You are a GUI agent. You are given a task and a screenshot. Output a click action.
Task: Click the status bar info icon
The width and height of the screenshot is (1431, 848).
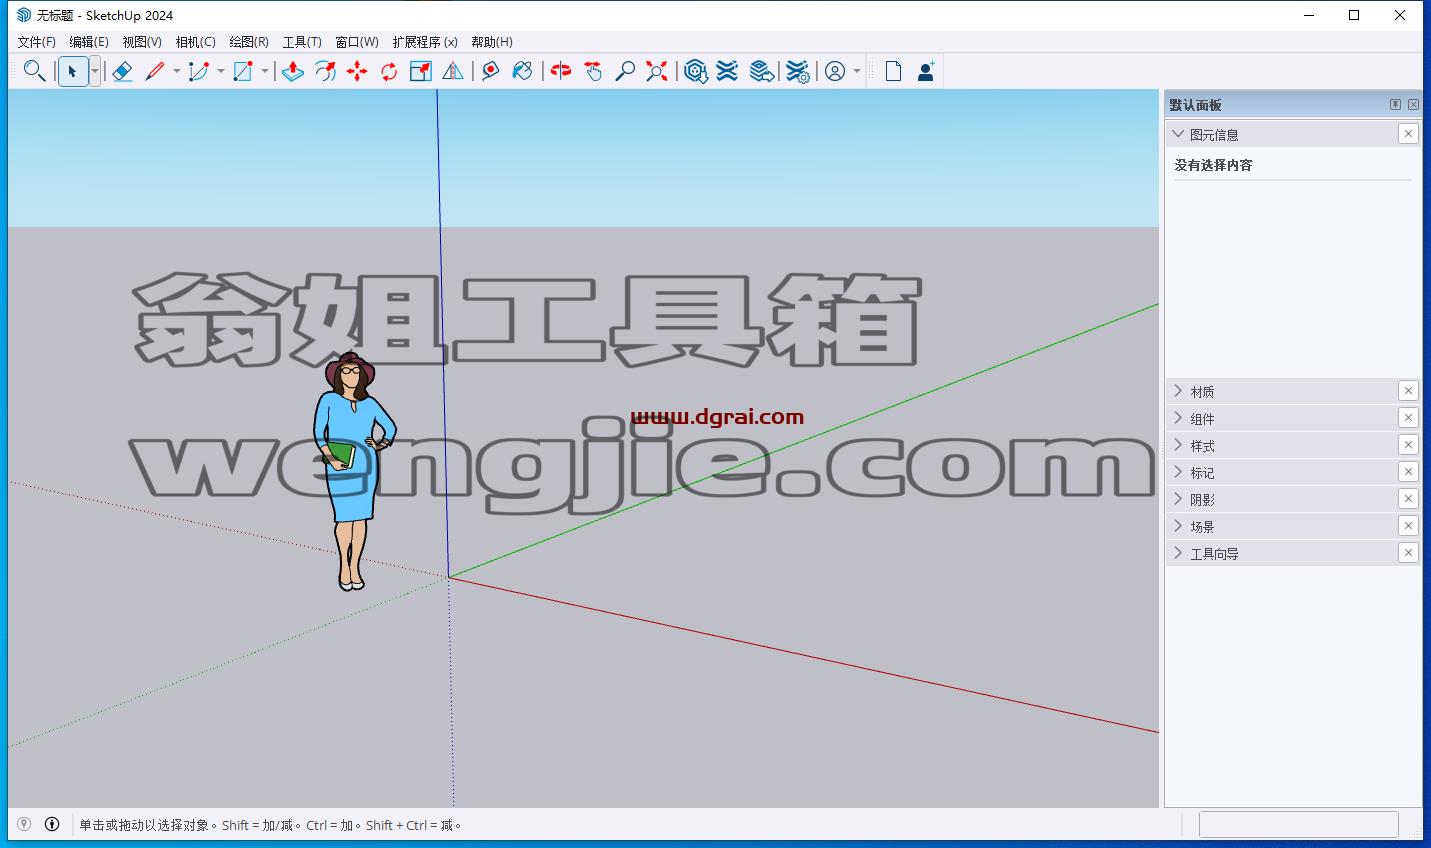52,825
